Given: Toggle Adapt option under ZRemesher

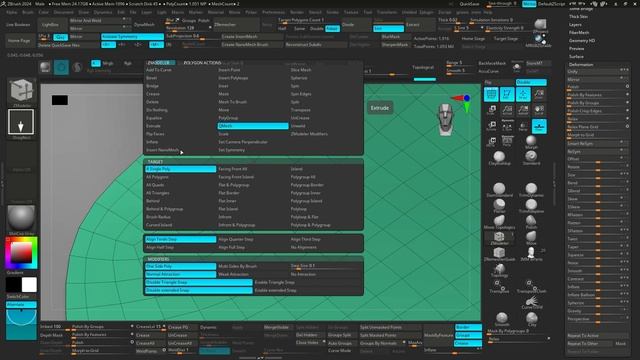Looking at the screenshot, I should point(332,29).
